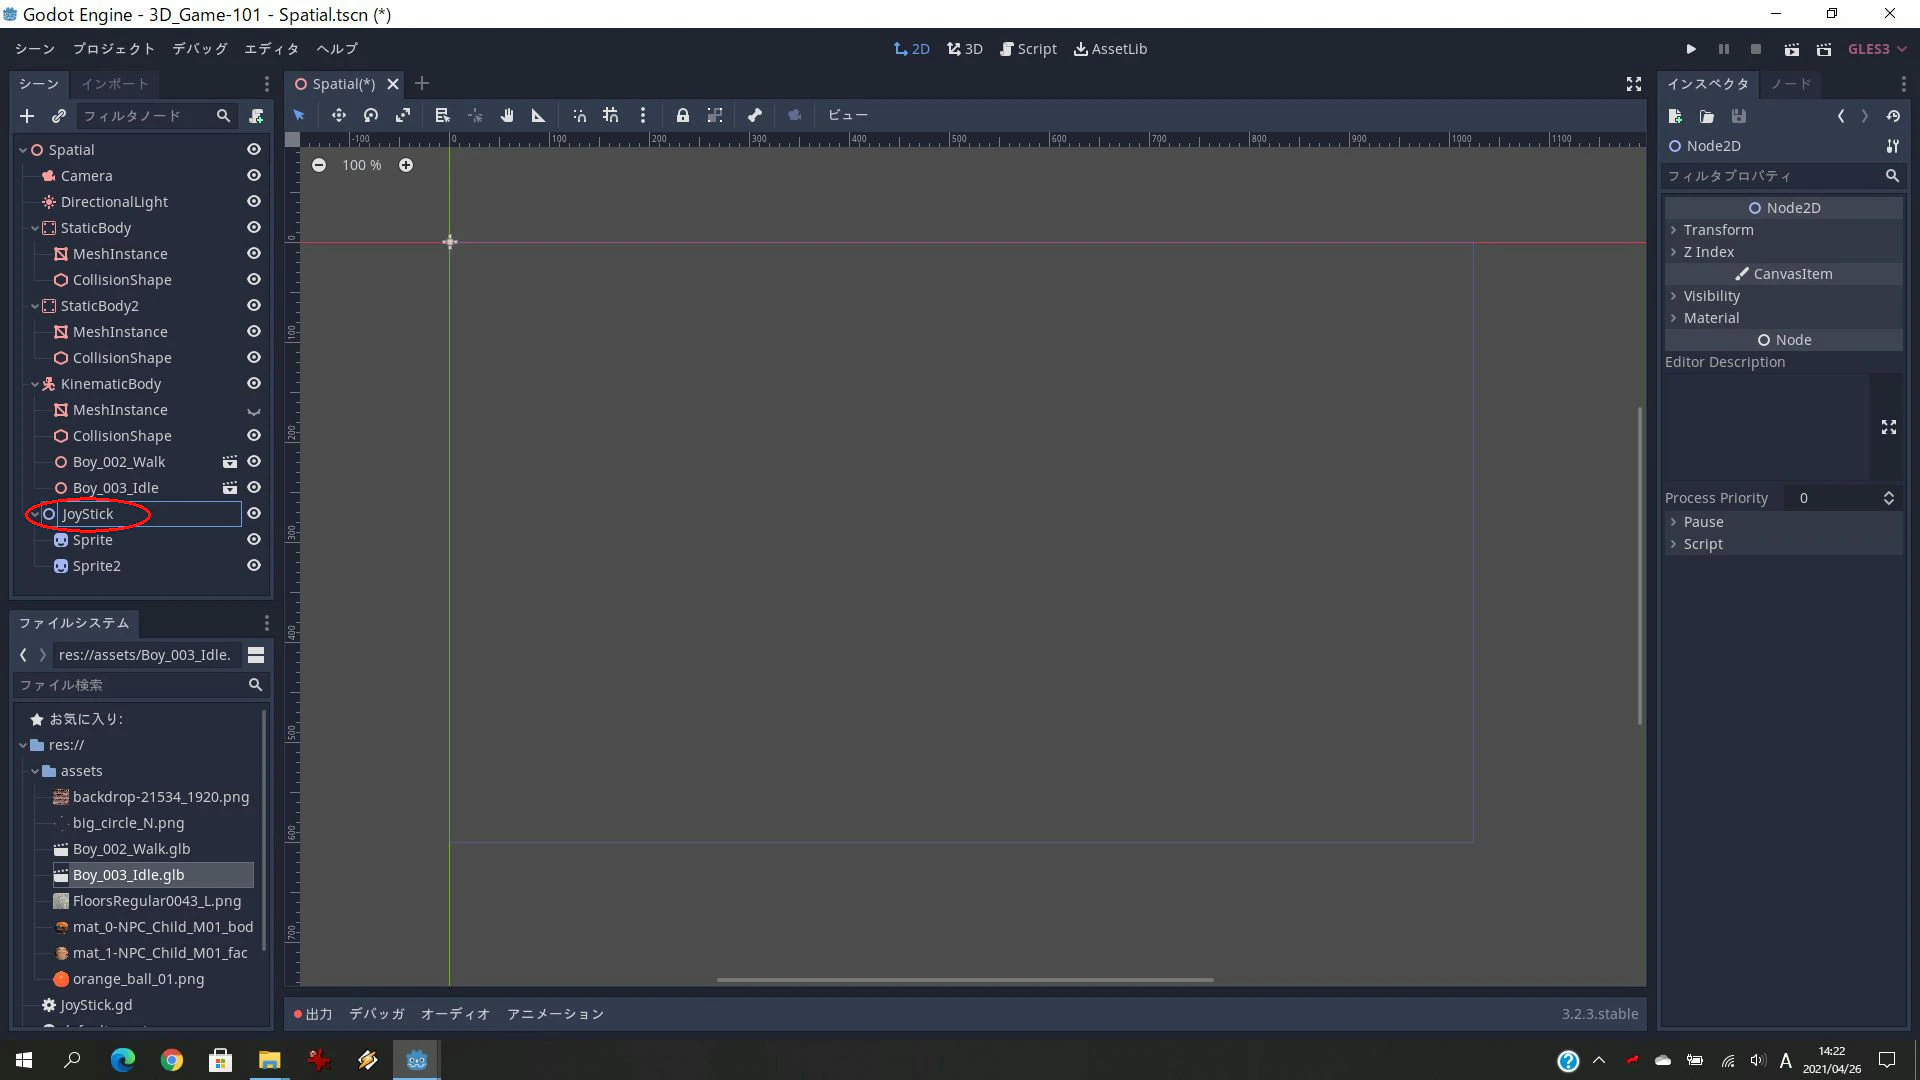Collapse the StaticBody node
1920x1080 pixels.
(x=35, y=228)
